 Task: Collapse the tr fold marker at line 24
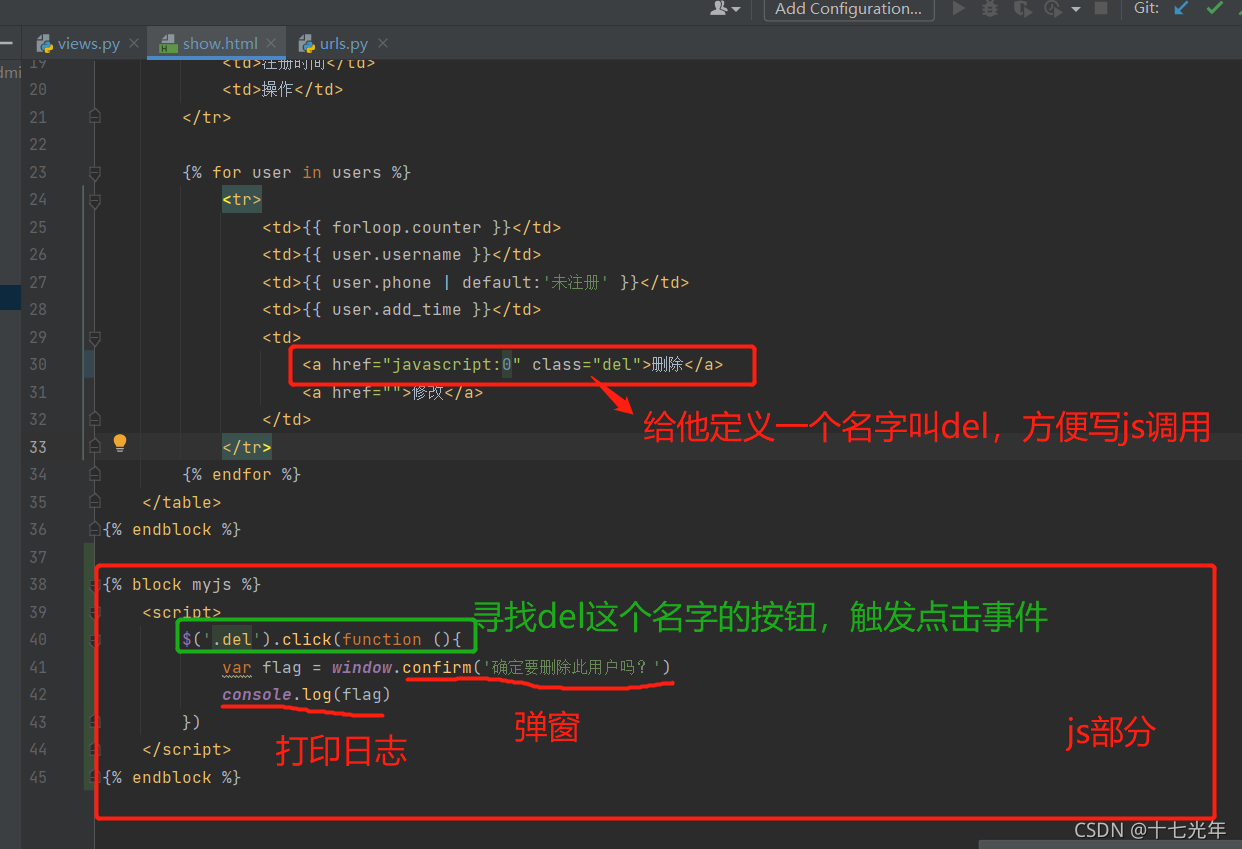[94, 200]
